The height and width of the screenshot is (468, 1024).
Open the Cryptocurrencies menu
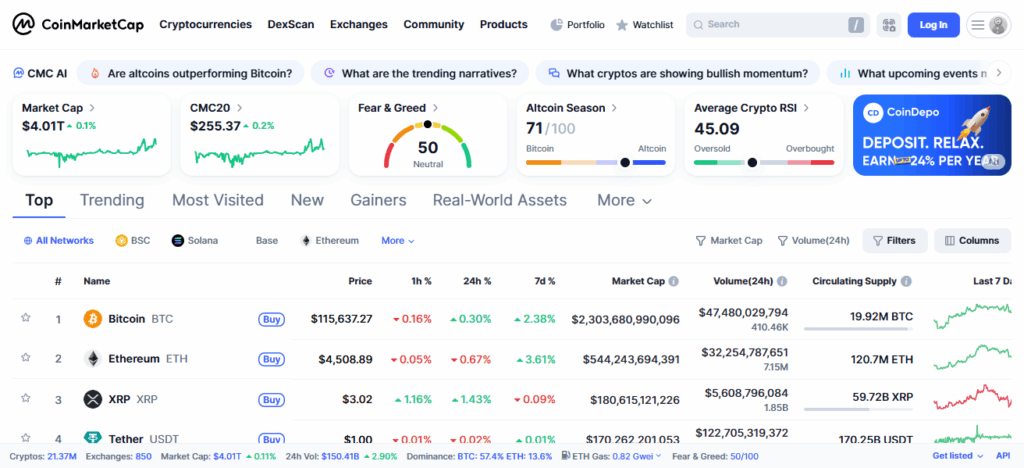pos(206,25)
